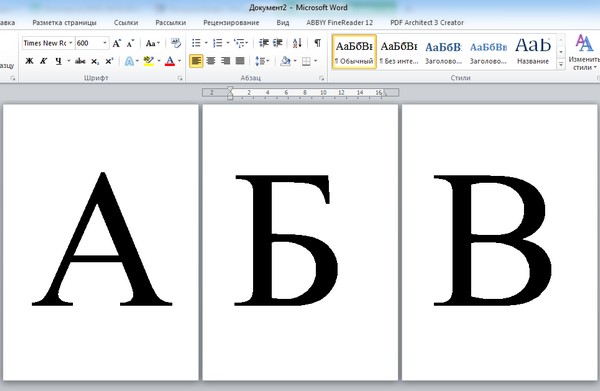Apply the second Заголовок heading style

coord(488,52)
